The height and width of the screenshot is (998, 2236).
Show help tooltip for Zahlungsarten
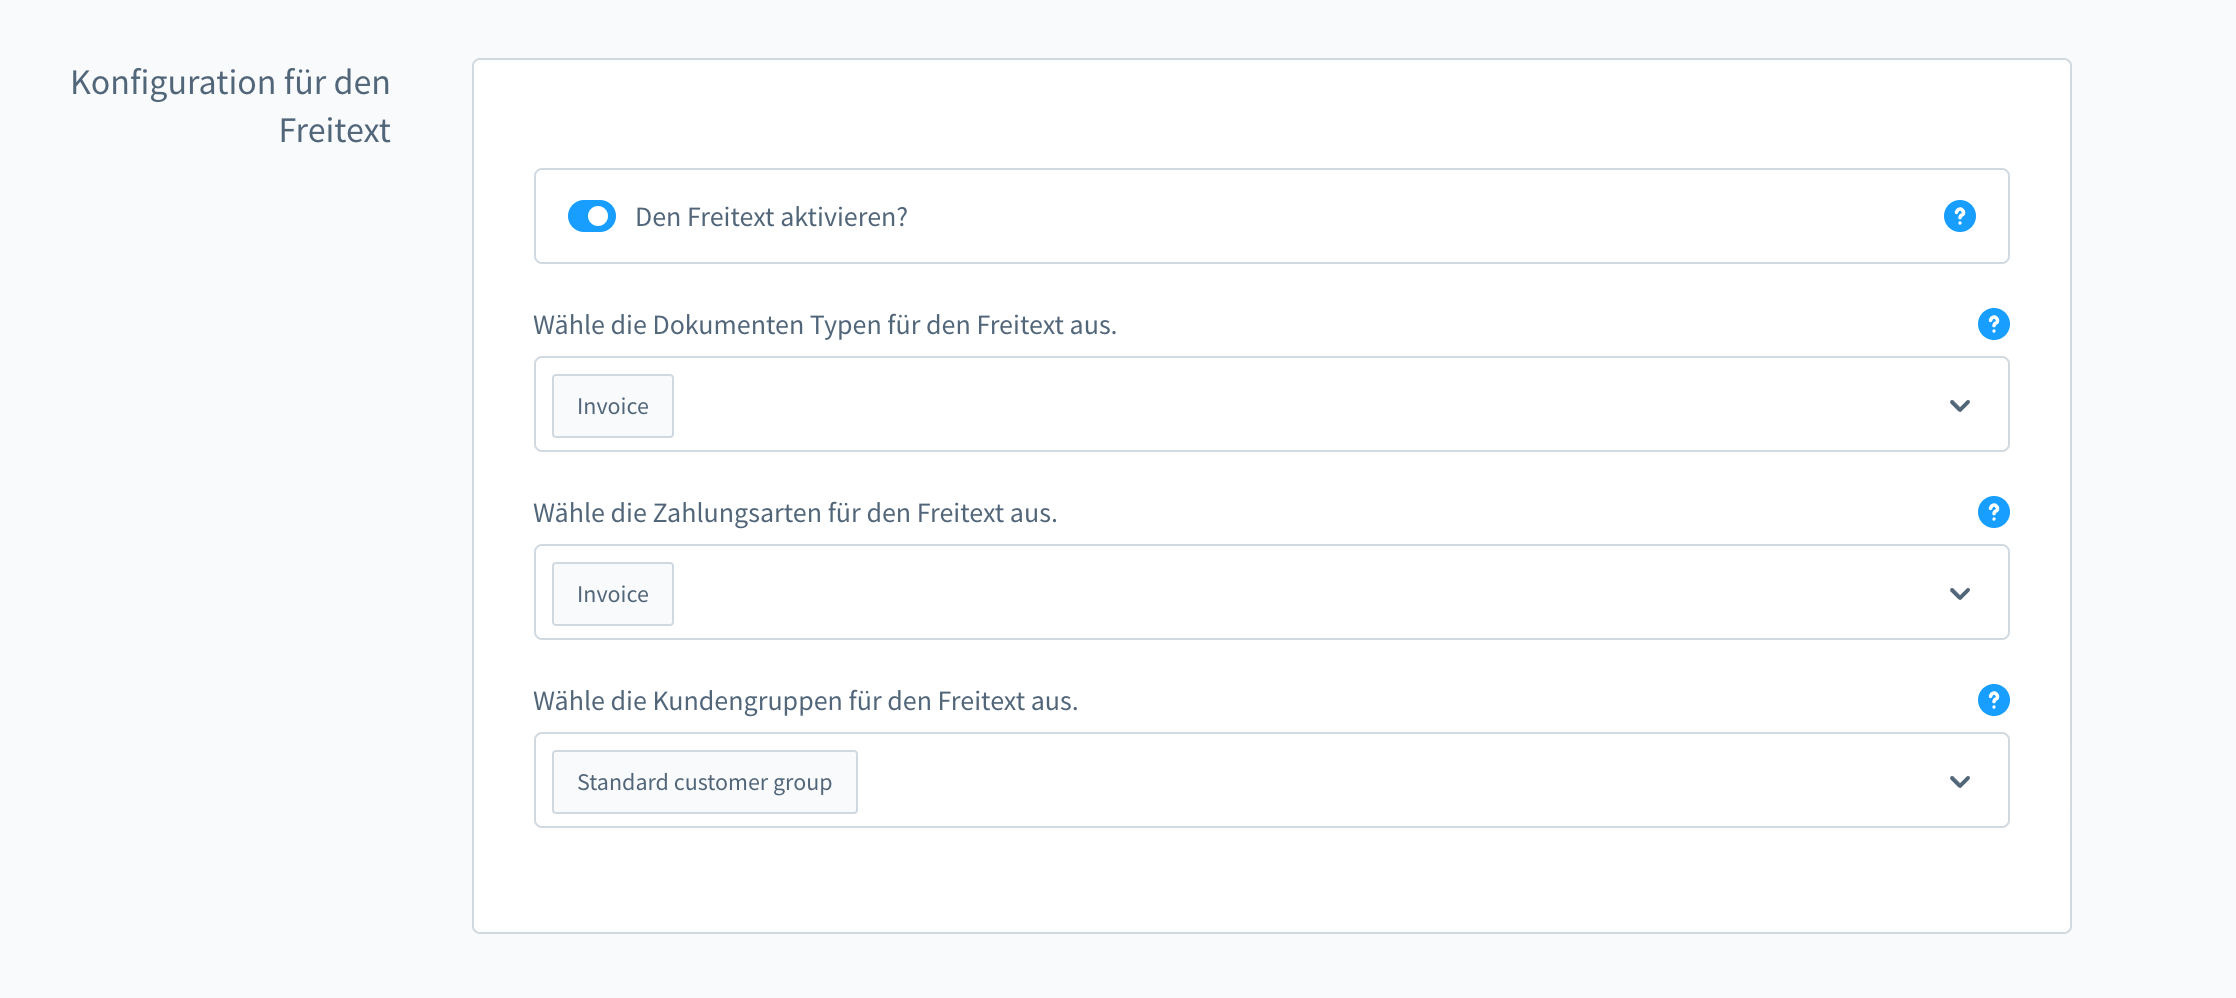1993,512
